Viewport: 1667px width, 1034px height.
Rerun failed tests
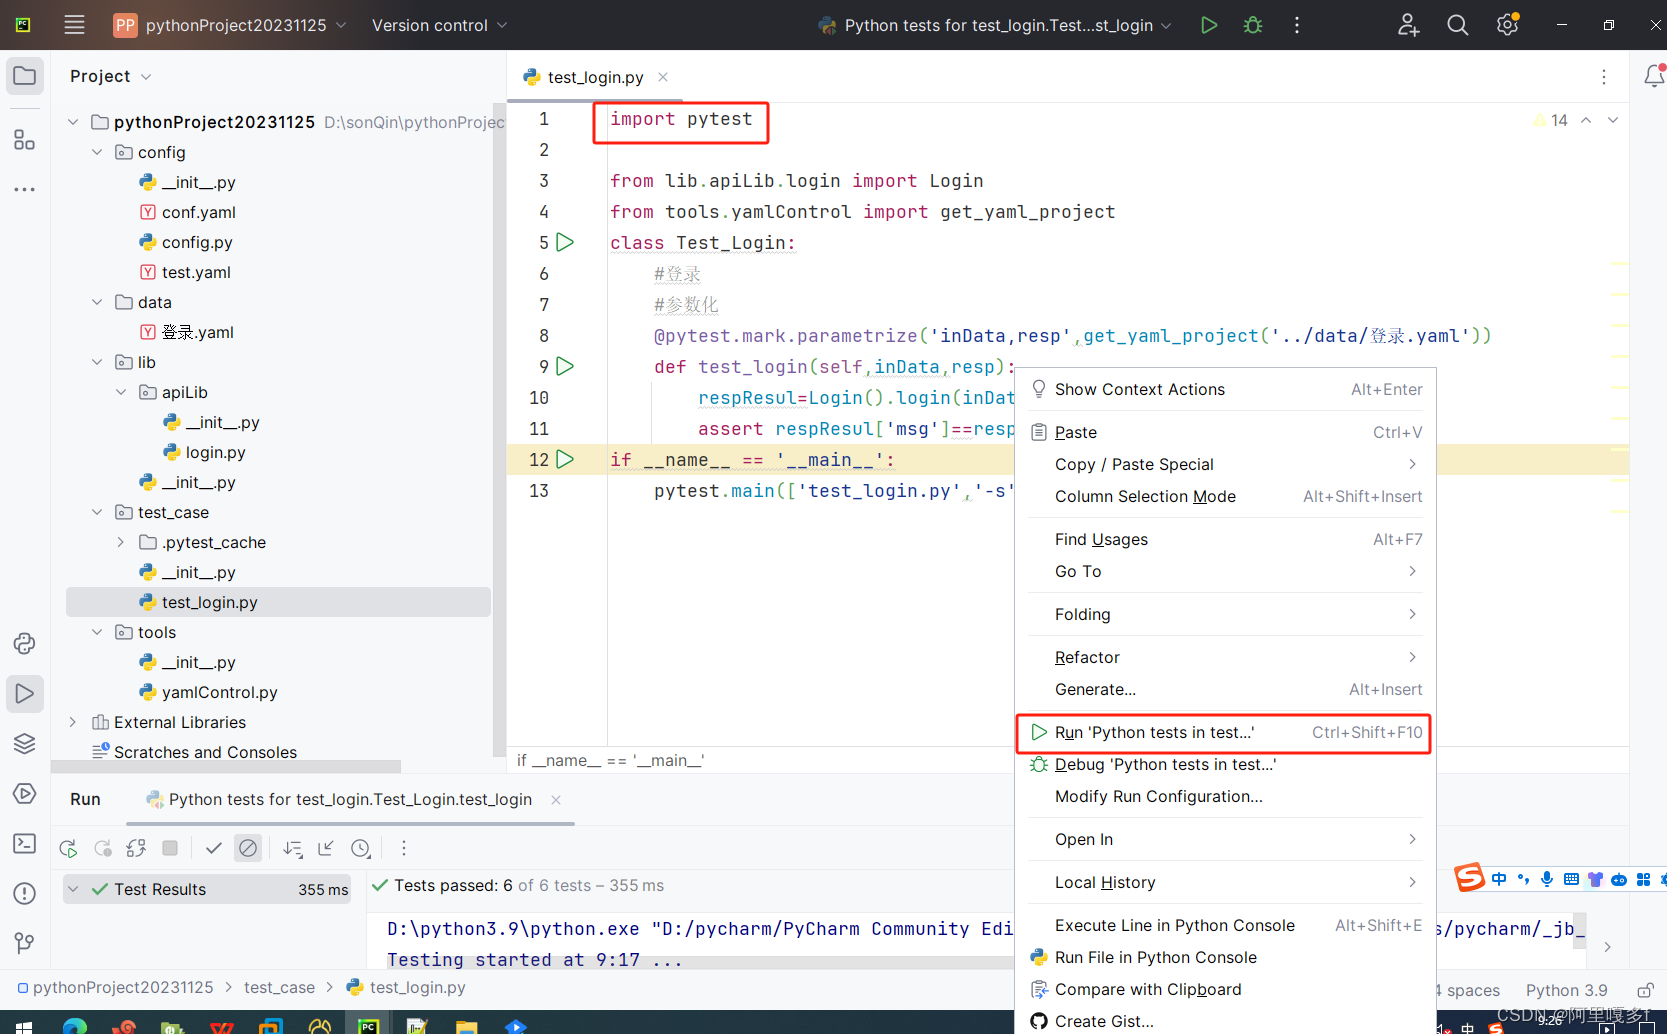102,848
